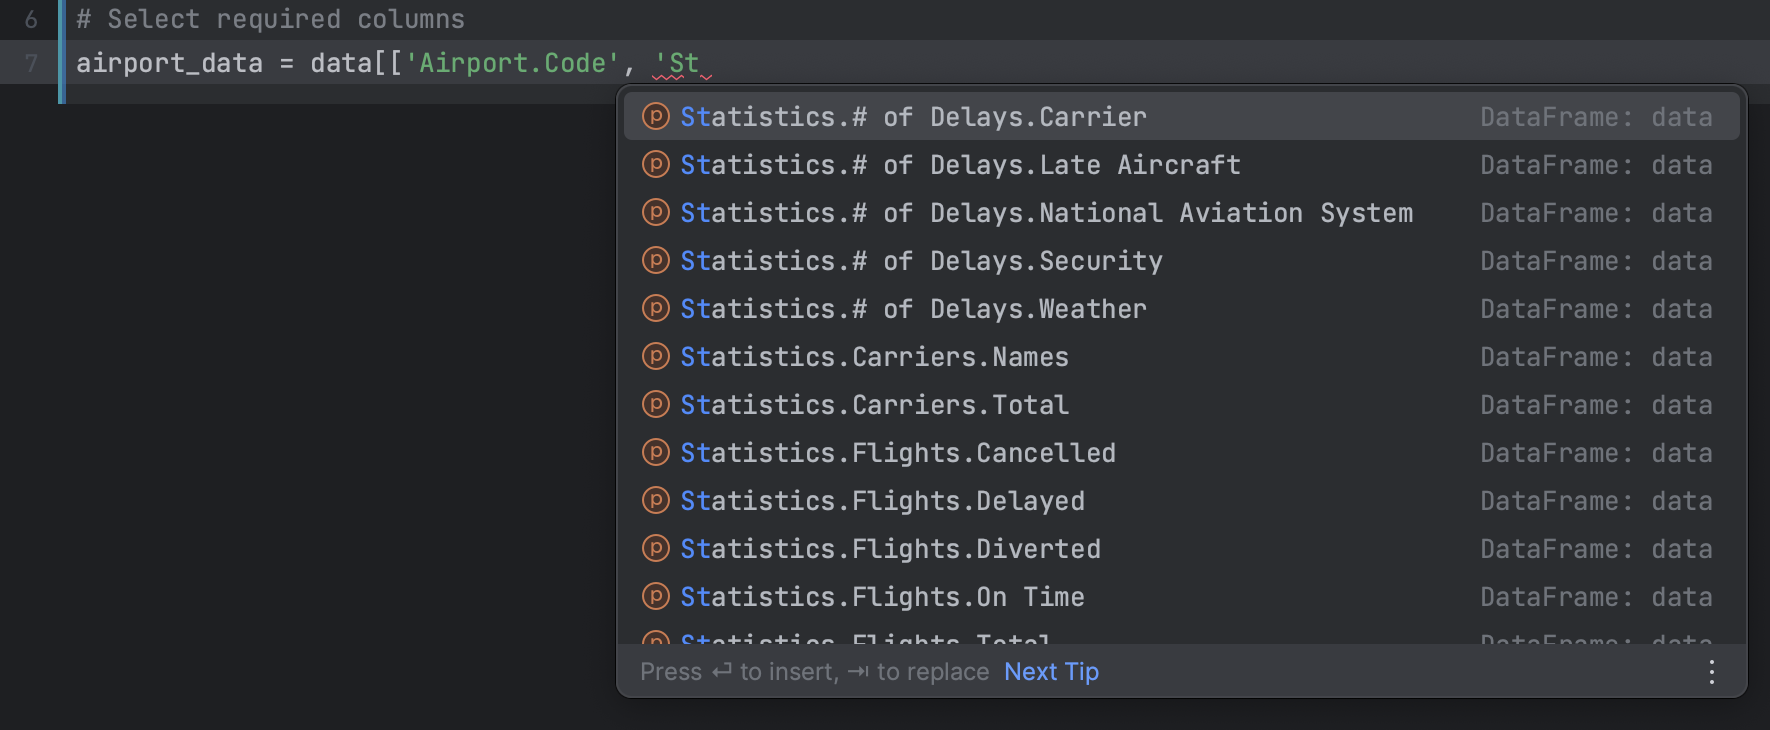The image size is (1770, 730).
Task: Select Statistics.# of Delays.Carrier suggestion
Action: pos(913,117)
